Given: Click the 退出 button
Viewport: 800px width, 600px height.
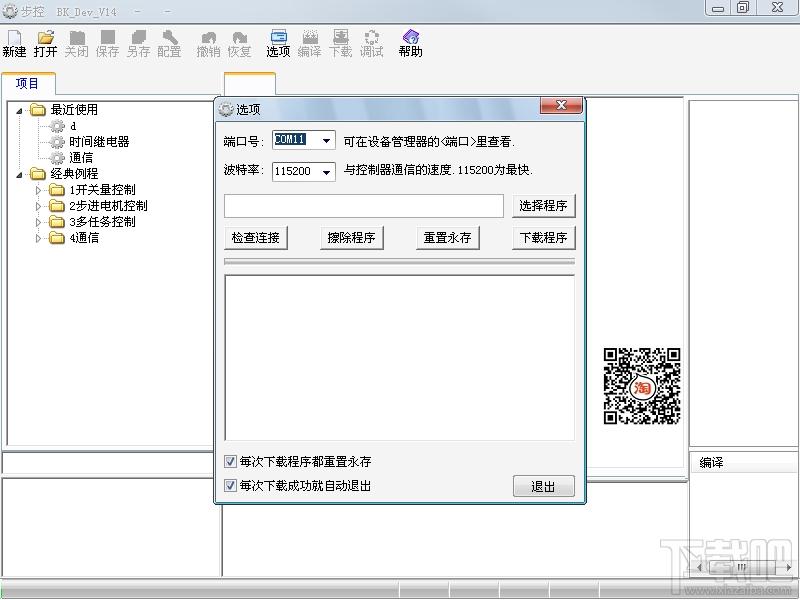Looking at the screenshot, I should [x=543, y=486].
